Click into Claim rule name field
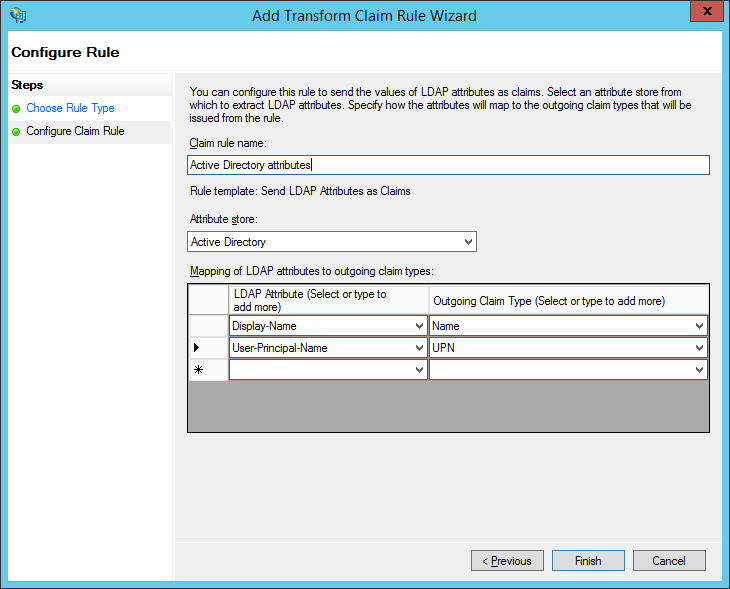The height and width of the screenshot is (589, 730). (448, 165)
